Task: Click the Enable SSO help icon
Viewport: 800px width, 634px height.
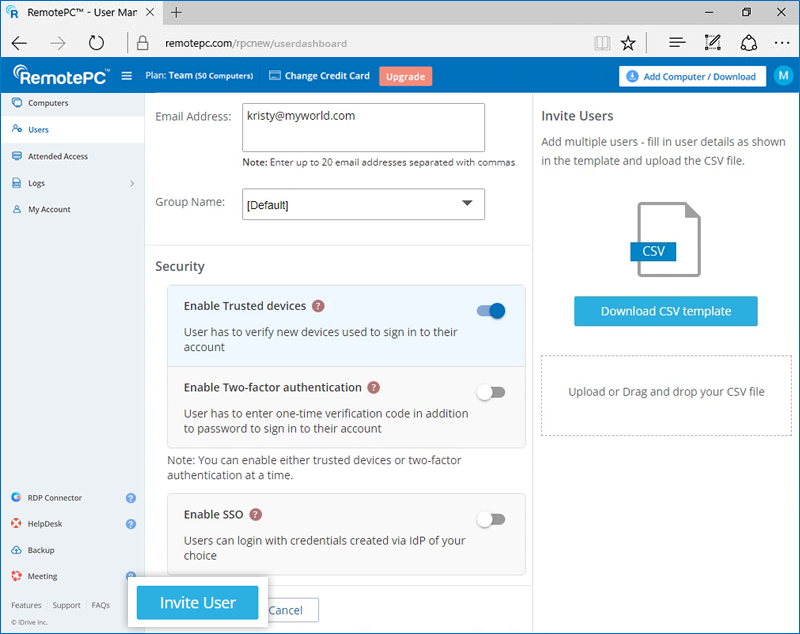Action: [x=256, y=515]
